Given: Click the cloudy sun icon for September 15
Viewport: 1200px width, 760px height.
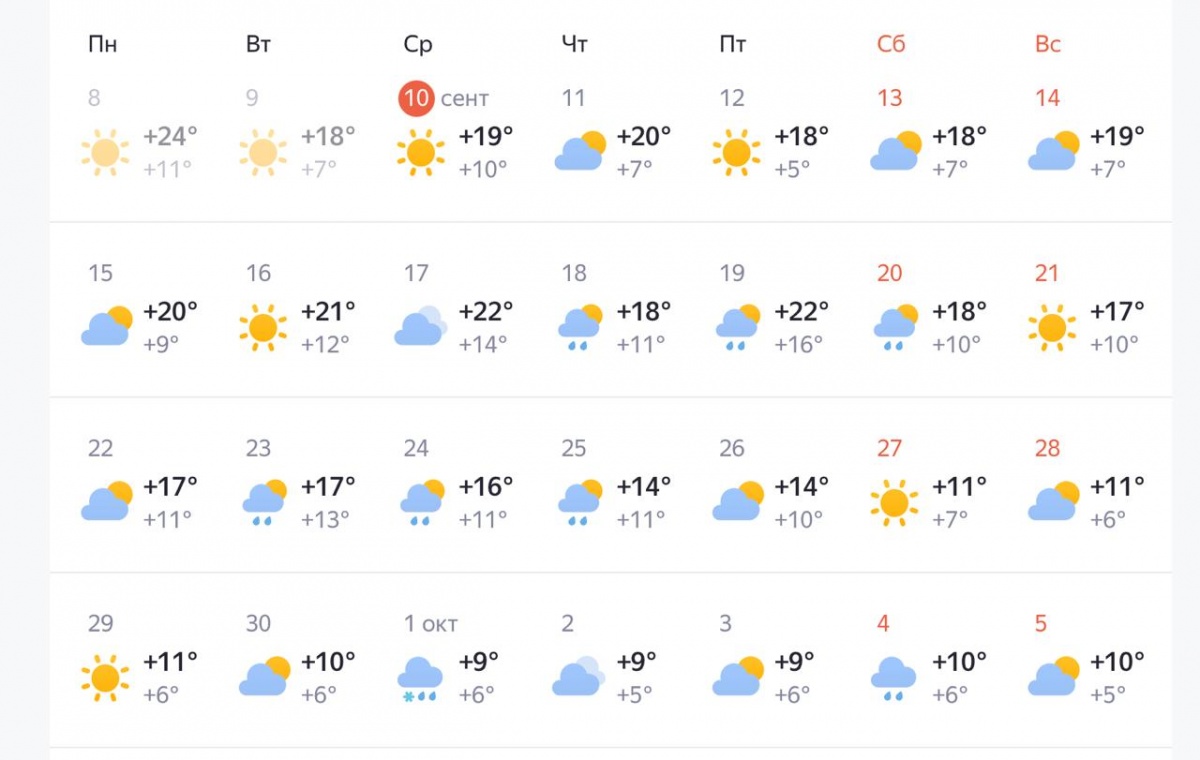Looking at the screenshot, I should click(x=105, y=325).
